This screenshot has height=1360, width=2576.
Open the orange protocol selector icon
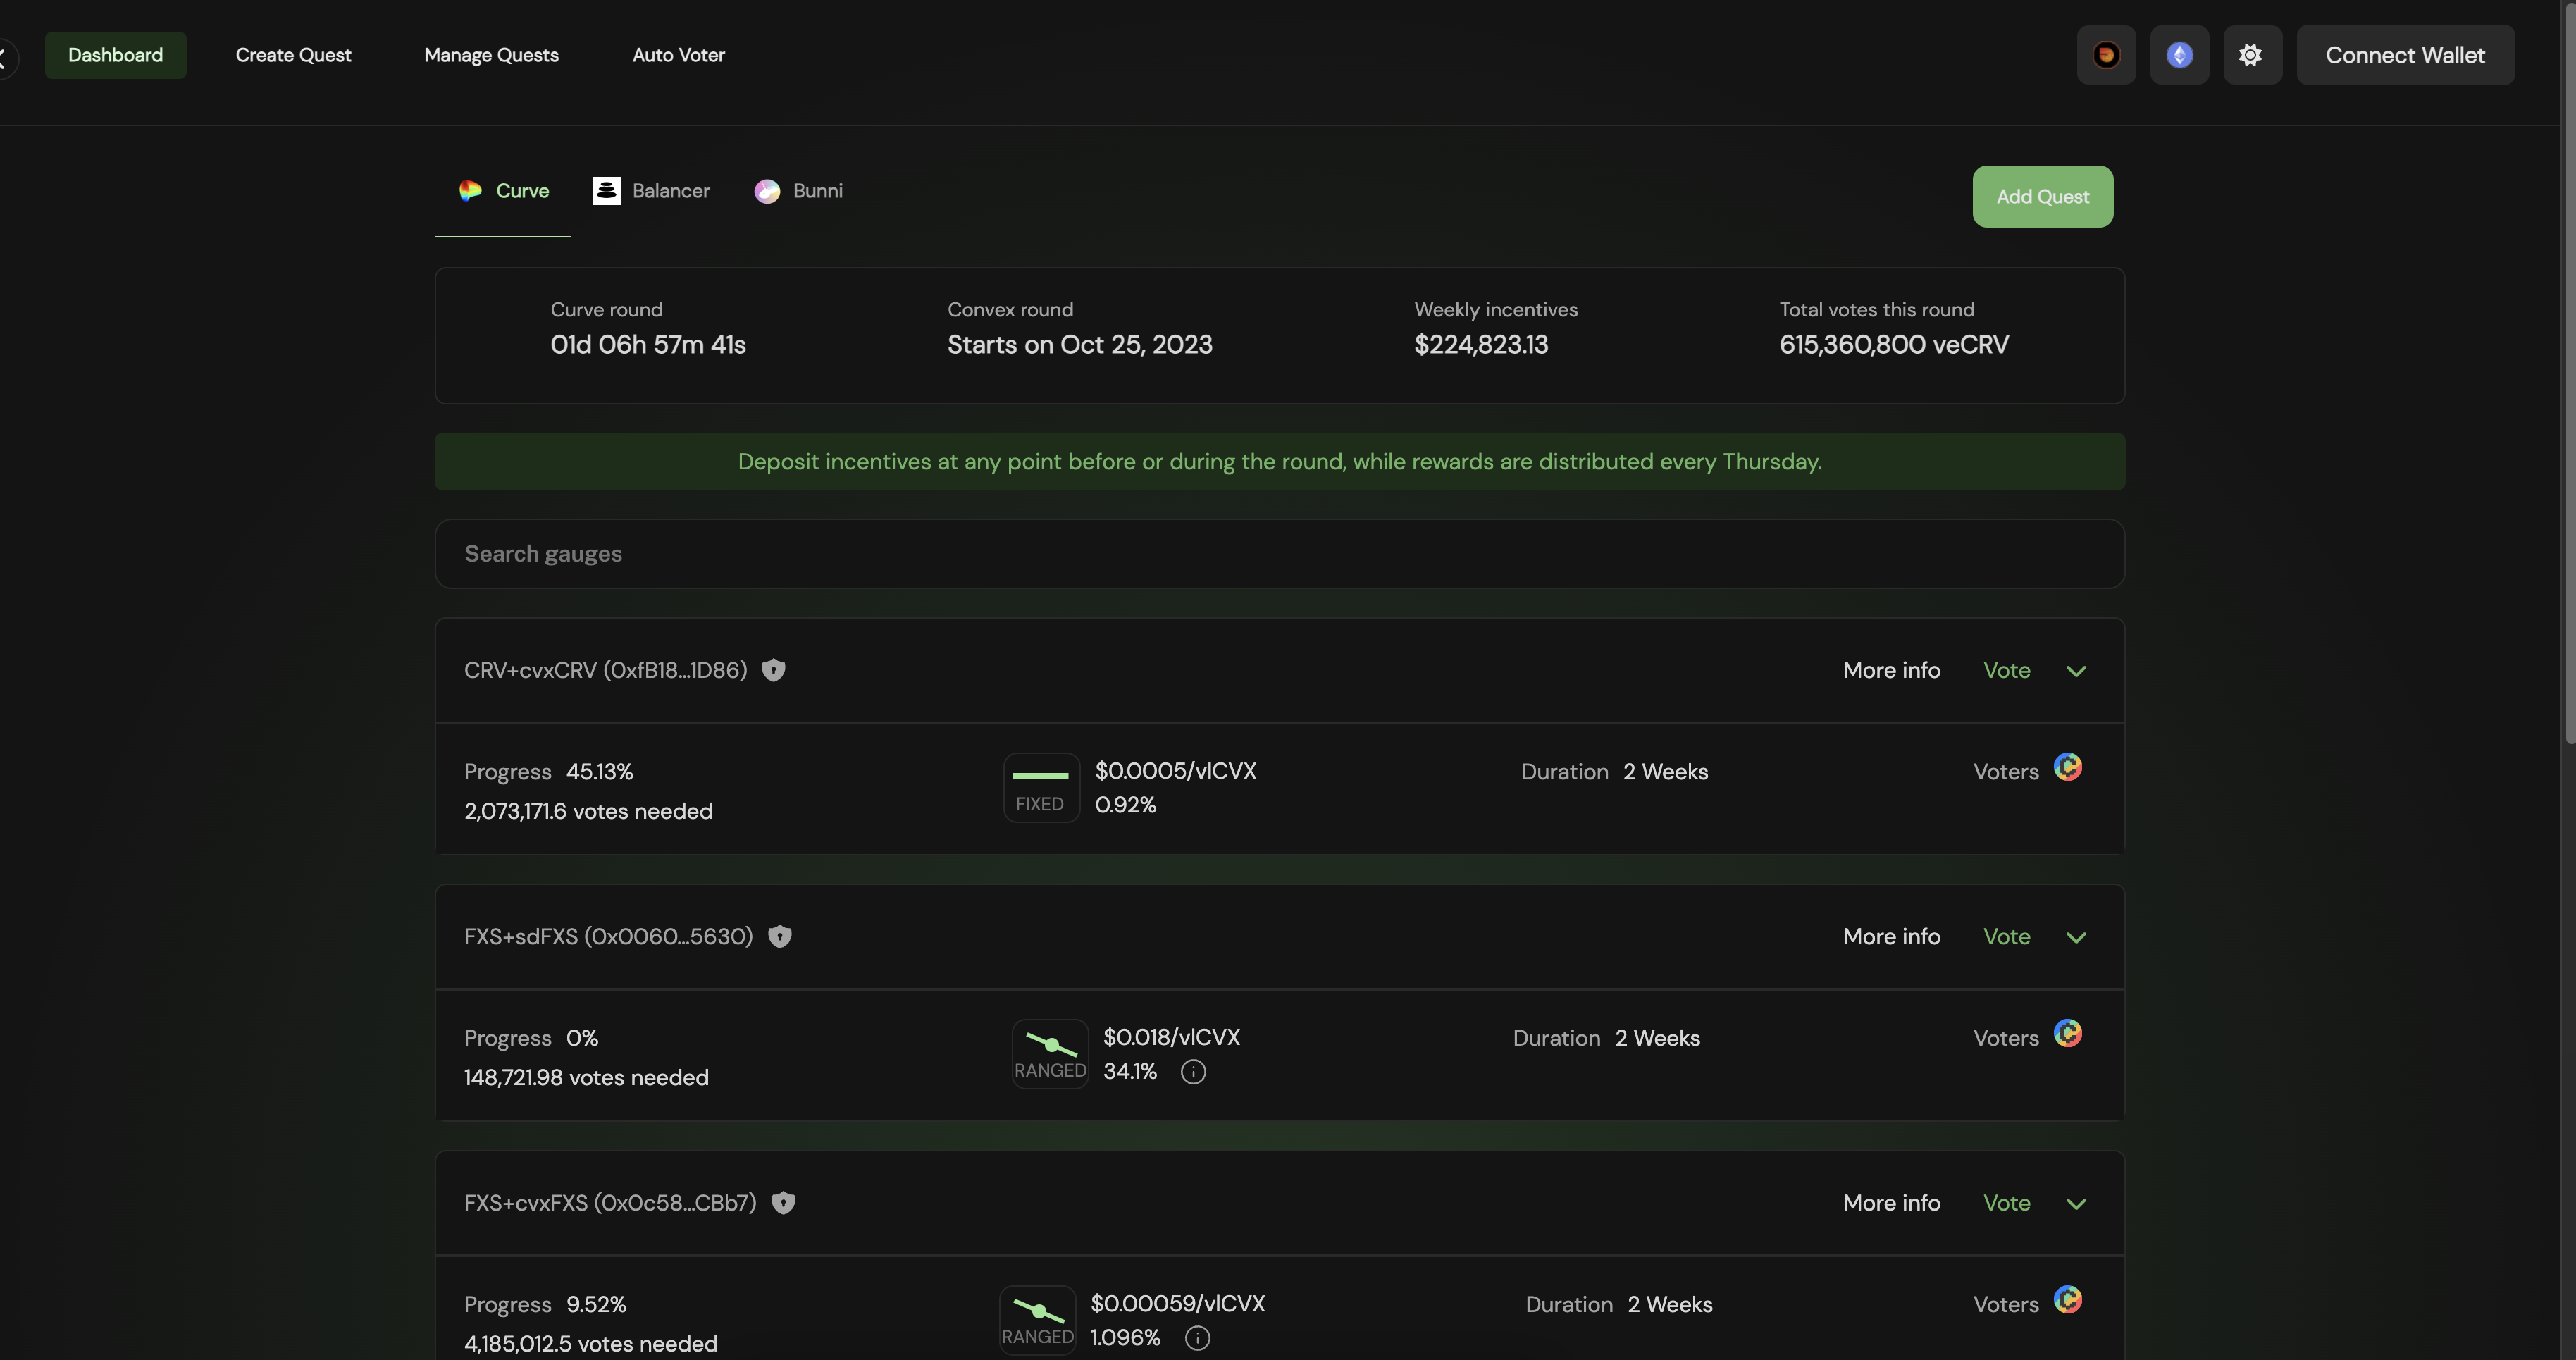tap(2106, 55)
